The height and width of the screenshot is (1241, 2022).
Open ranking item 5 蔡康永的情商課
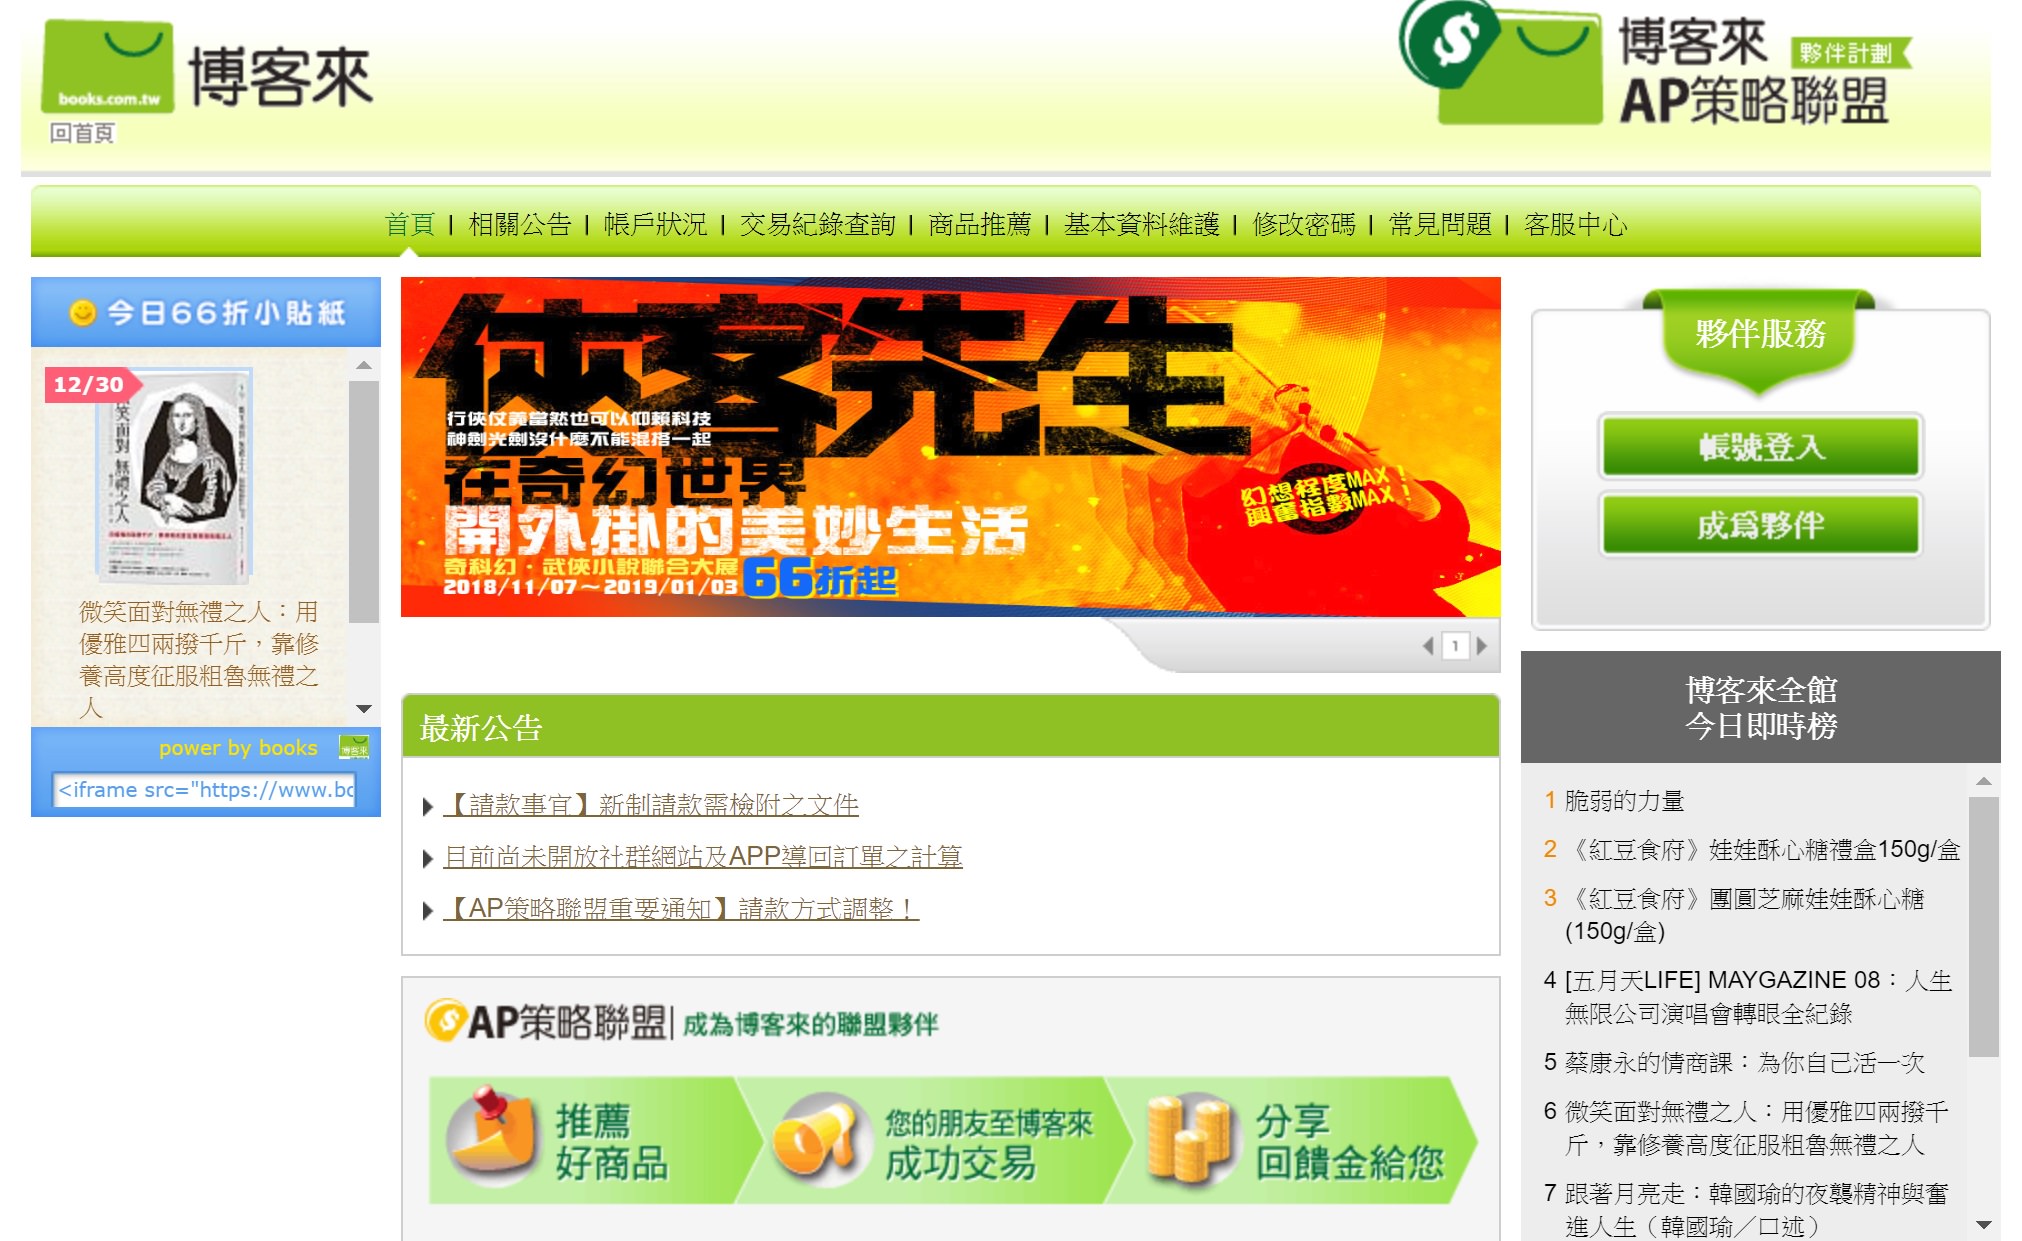point(1745,1063)
